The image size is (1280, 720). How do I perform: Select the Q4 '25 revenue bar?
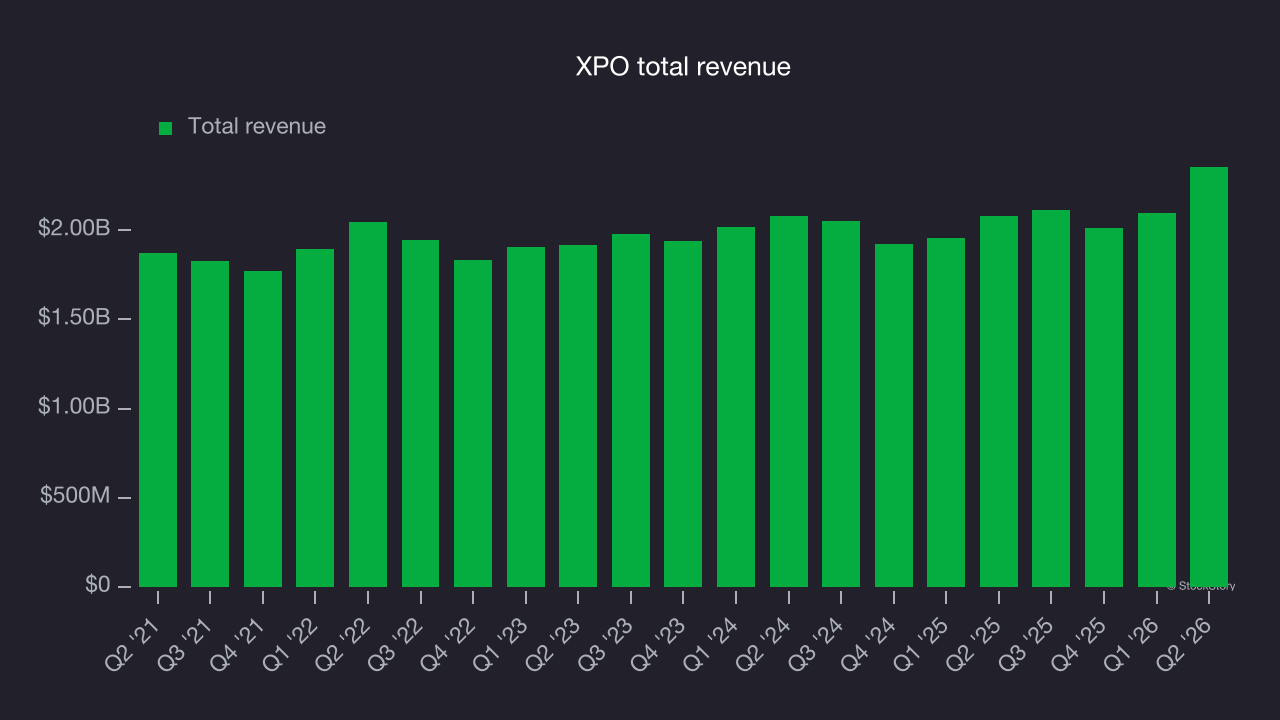1104,407
